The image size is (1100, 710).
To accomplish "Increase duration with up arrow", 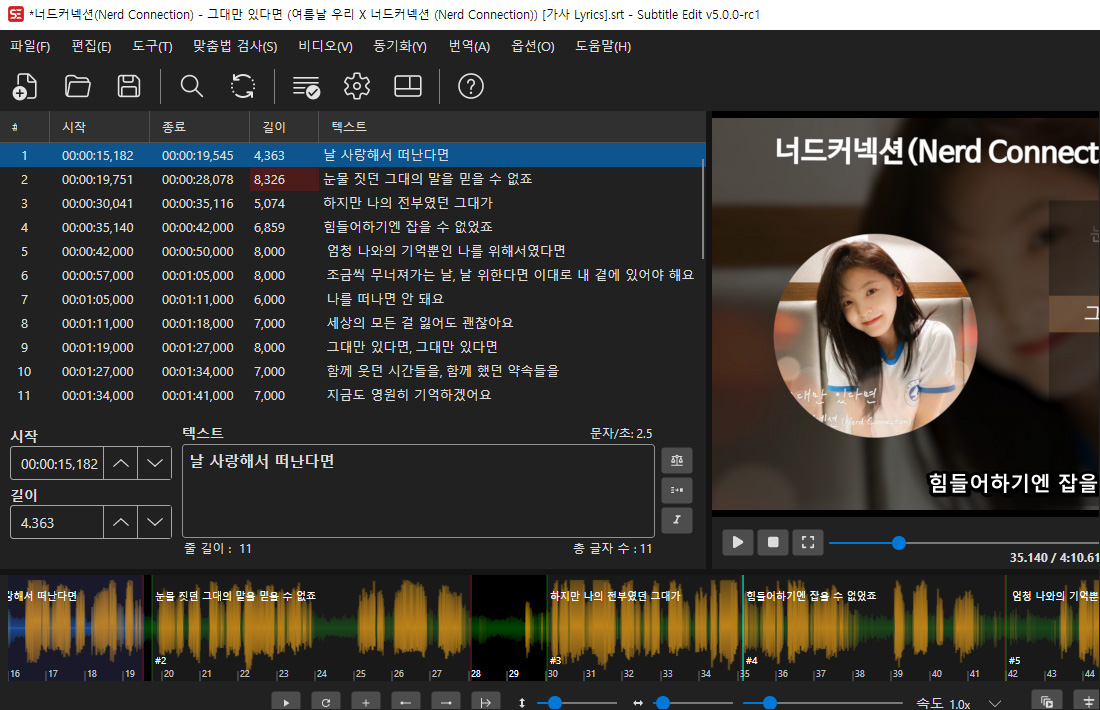I will [x=121, y=523].
